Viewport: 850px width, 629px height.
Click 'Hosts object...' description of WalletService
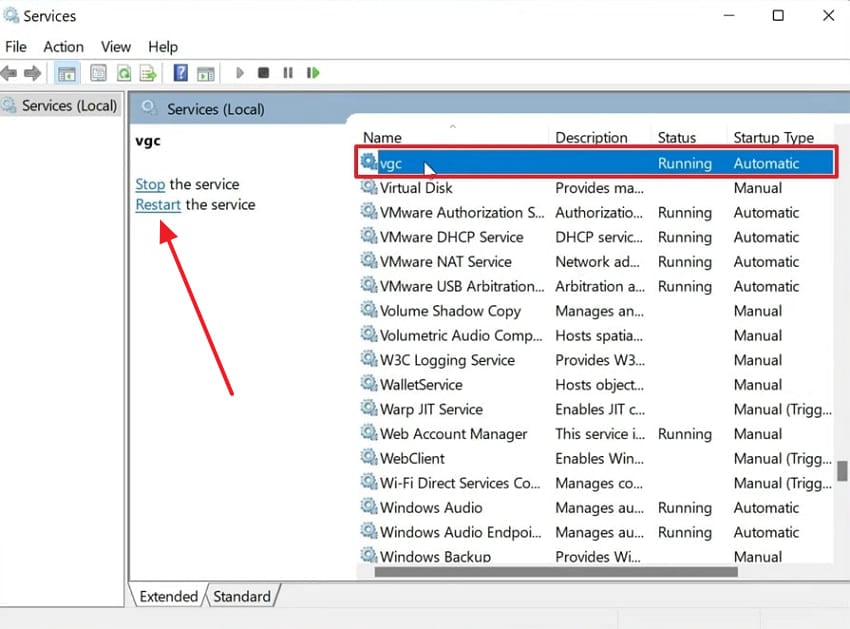pyautogui.click(x=599, y=384)
